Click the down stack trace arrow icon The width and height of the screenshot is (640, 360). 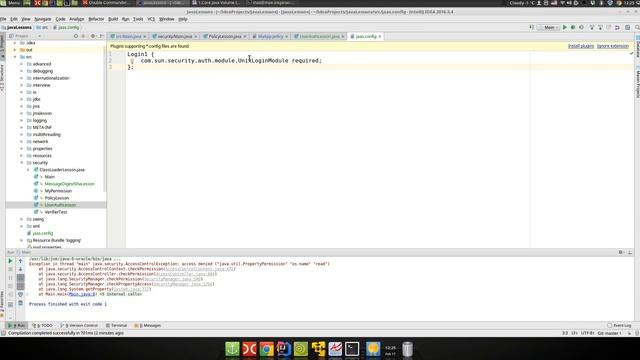coord(20,269)
